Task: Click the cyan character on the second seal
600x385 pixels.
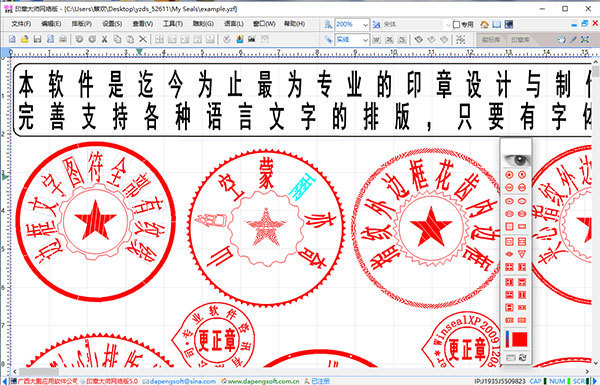Action: 302,186
